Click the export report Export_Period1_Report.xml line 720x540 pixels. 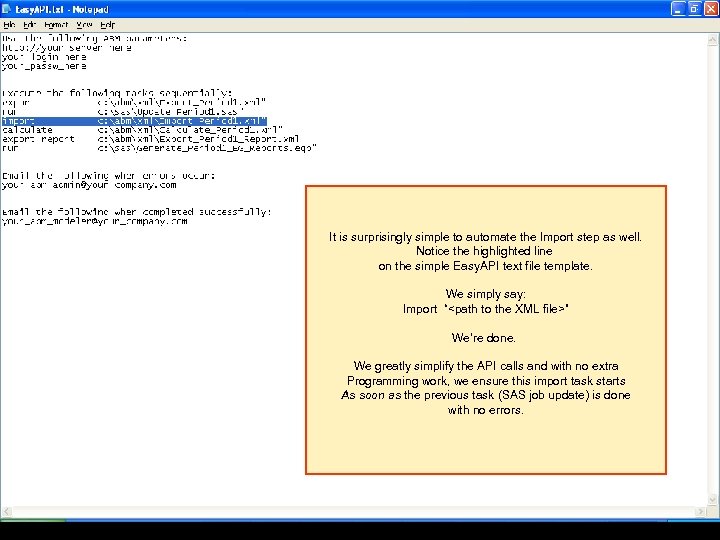coord(151,139)
